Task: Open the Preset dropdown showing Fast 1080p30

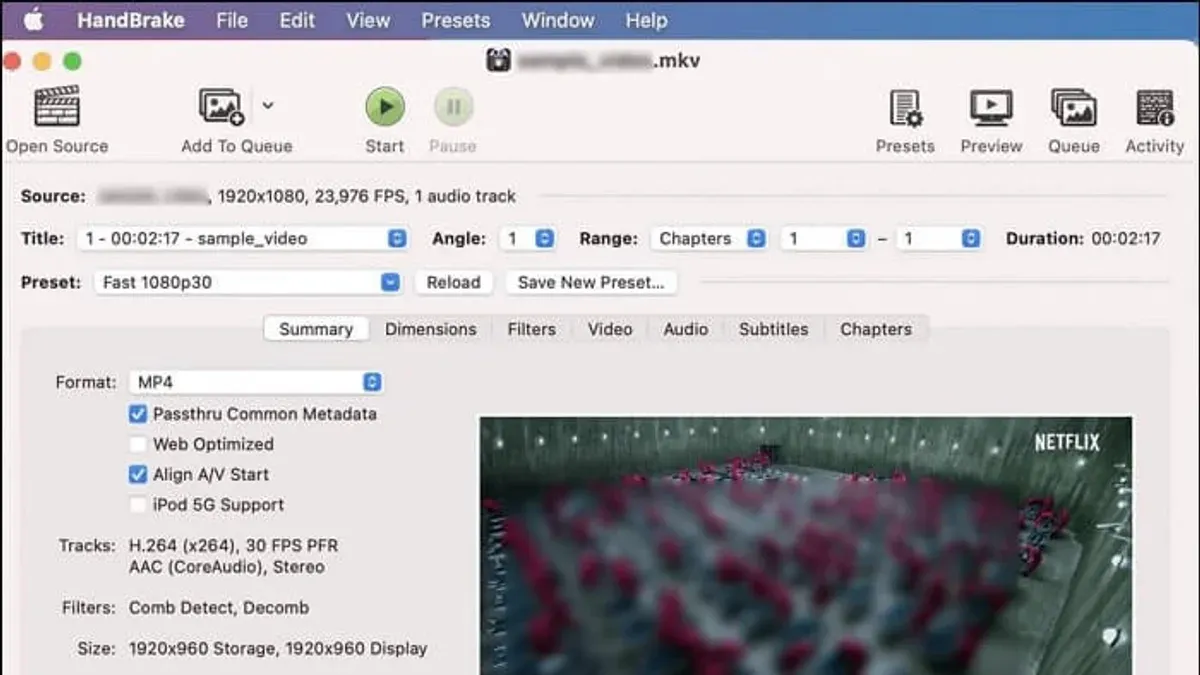Action: coord(249,283)
